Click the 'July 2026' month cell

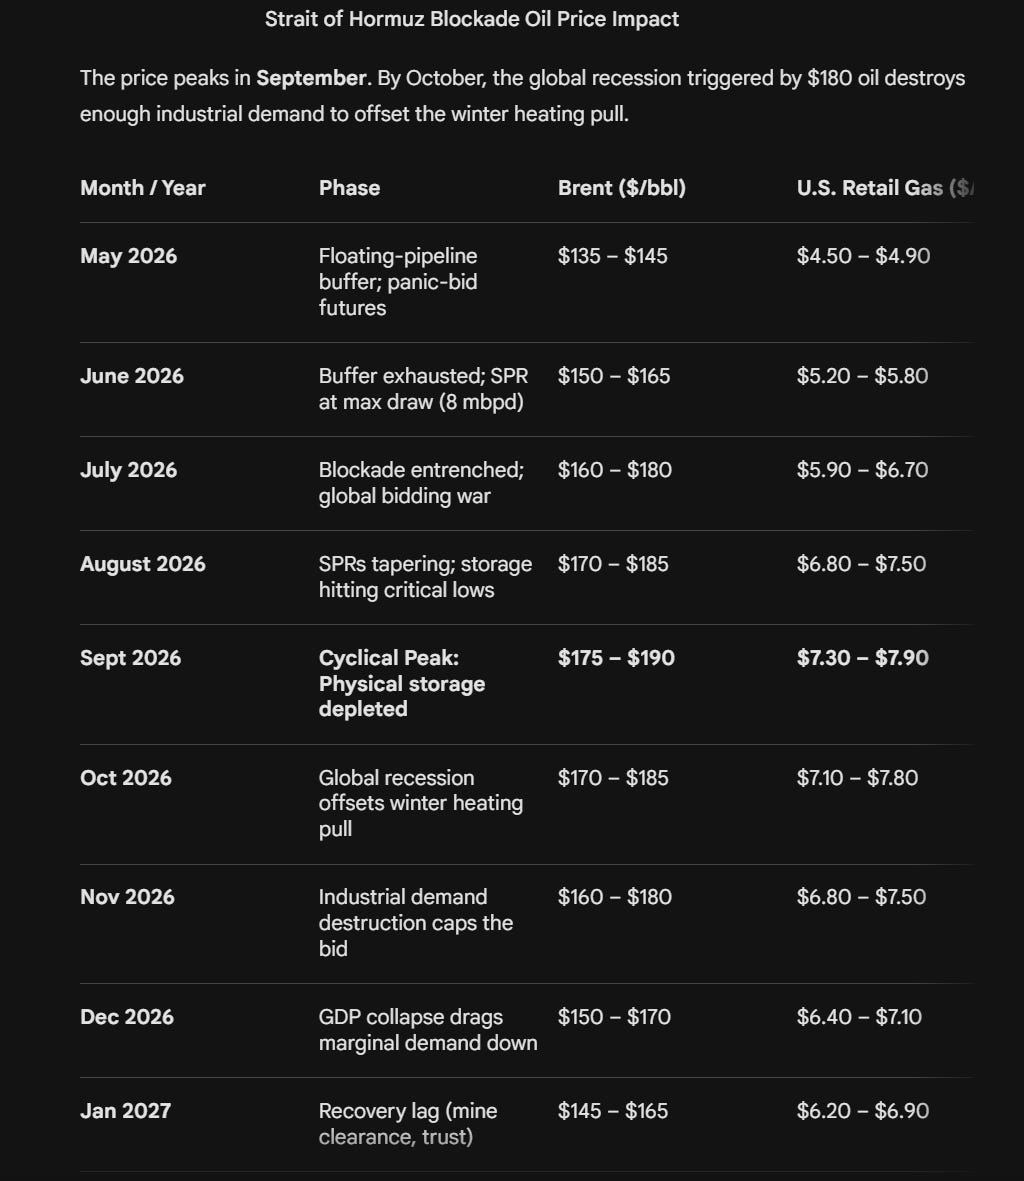pyautogui.click(x=129, y=470)
